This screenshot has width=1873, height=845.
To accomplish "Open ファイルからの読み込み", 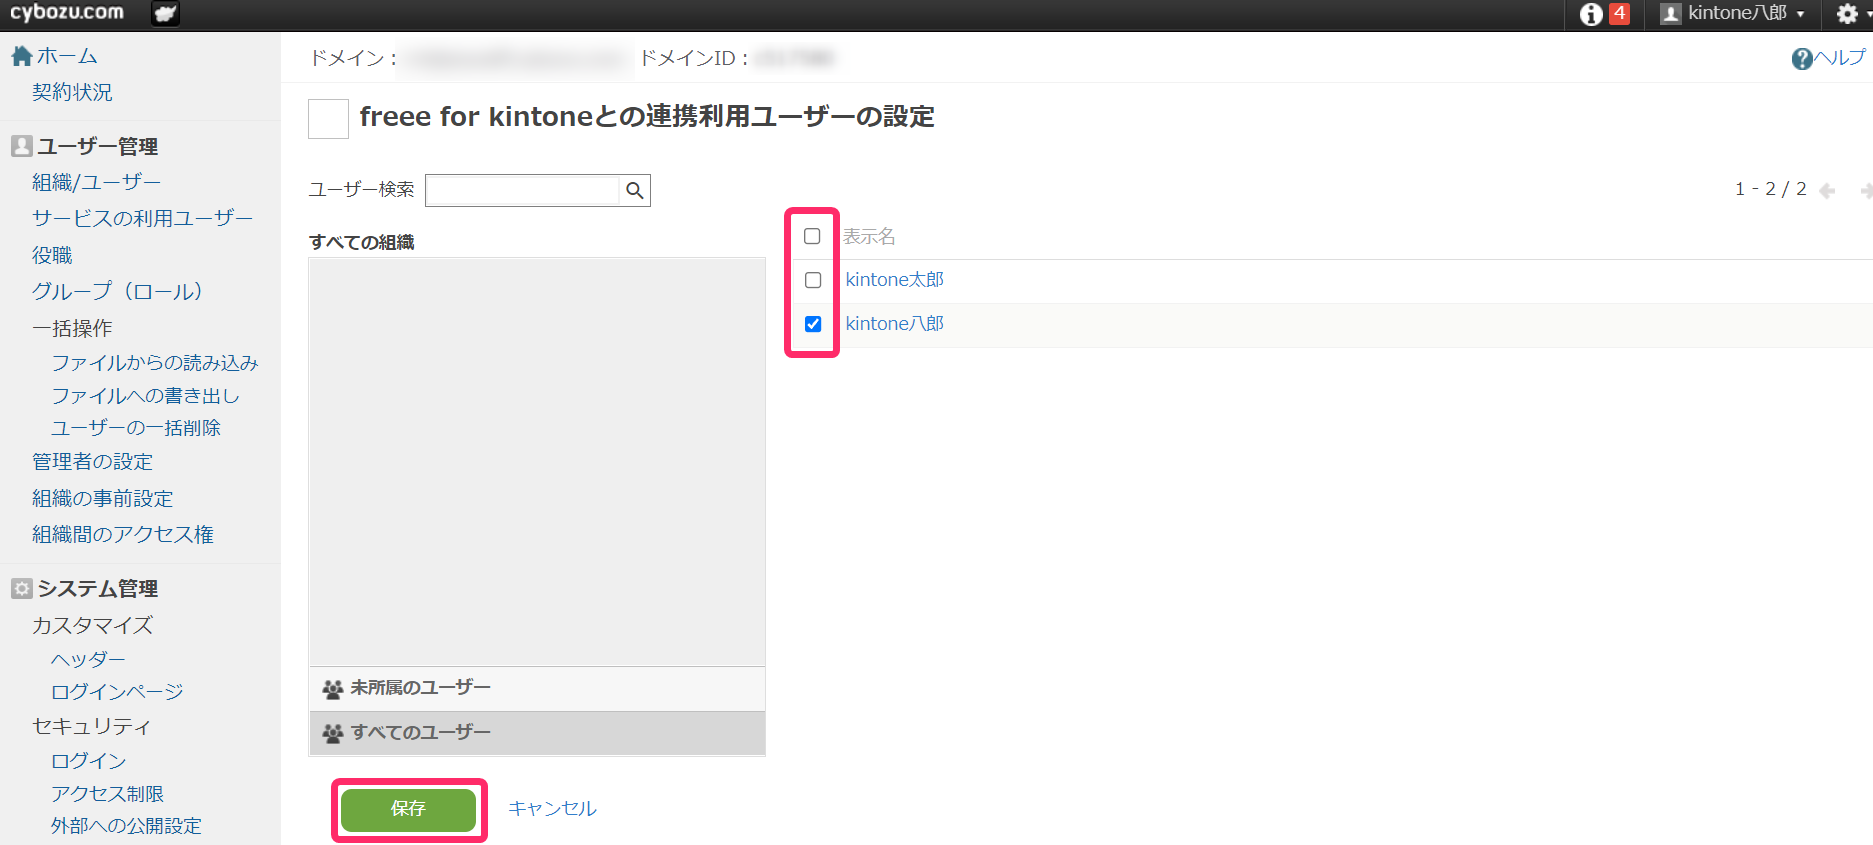I will pyautogui.click(x=155, y=363).
